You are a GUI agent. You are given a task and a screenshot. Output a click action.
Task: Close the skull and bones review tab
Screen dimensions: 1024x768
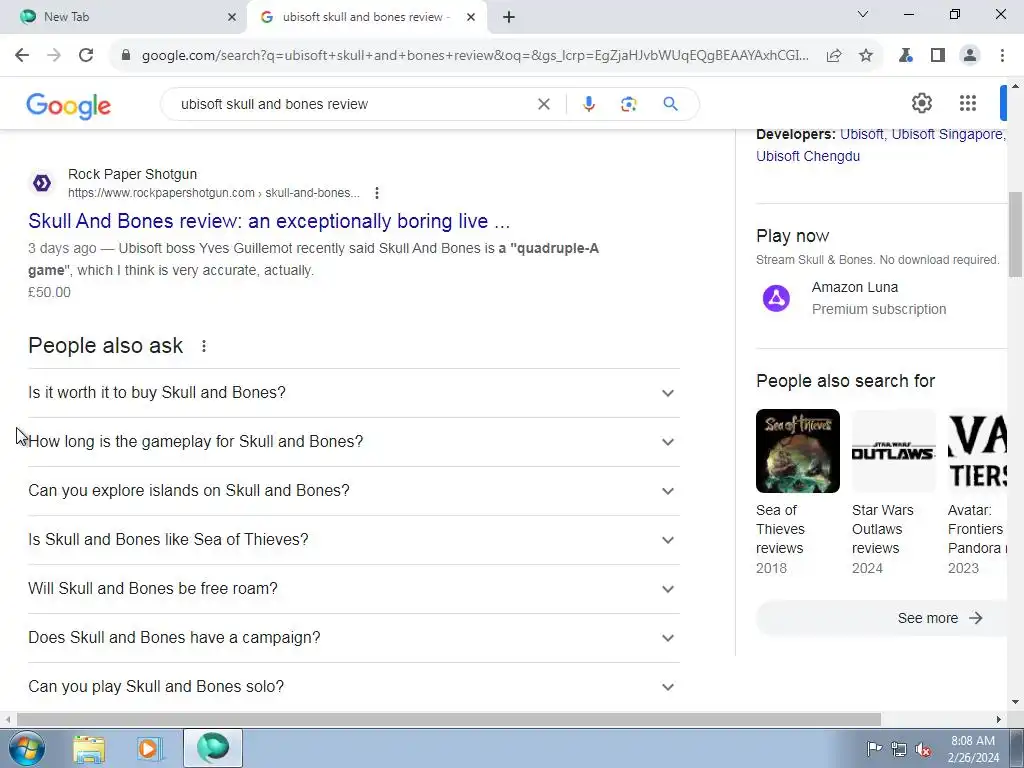471,17
